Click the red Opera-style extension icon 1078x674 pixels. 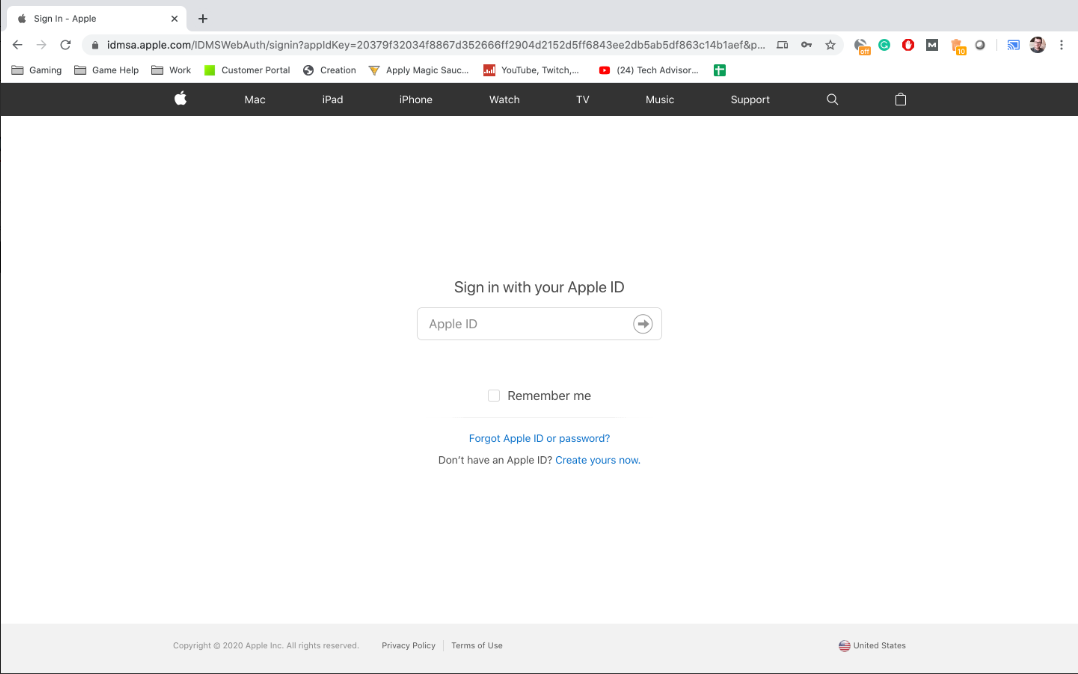[x=908, y=45]
